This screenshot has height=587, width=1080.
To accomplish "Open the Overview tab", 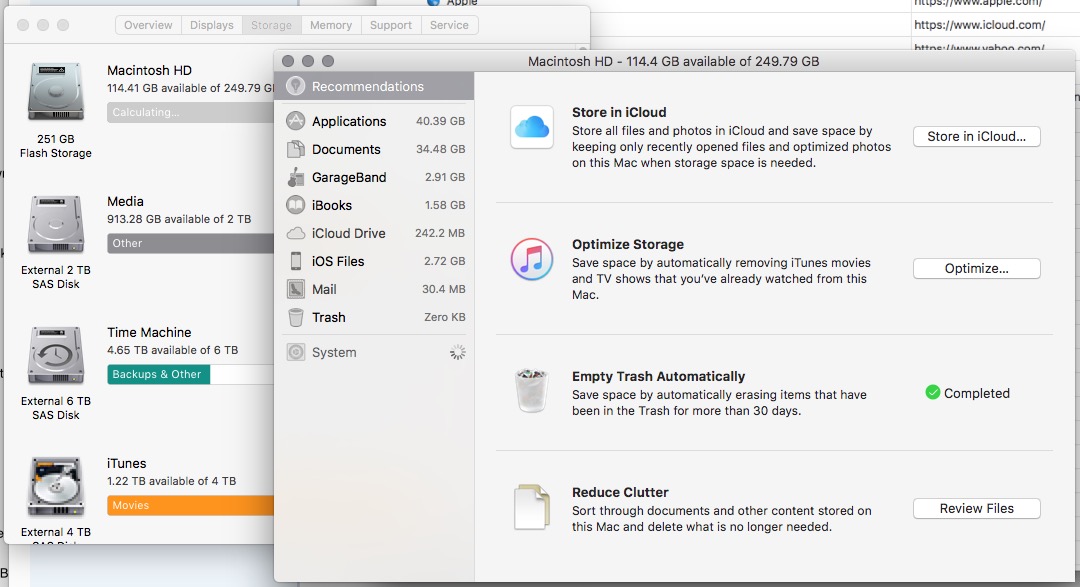I will [148, 25].
